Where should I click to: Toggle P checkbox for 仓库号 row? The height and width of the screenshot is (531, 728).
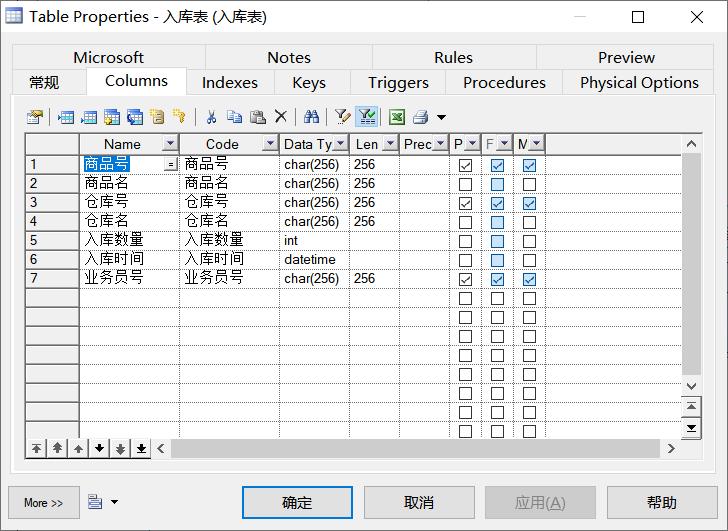(x=465, y=203)
